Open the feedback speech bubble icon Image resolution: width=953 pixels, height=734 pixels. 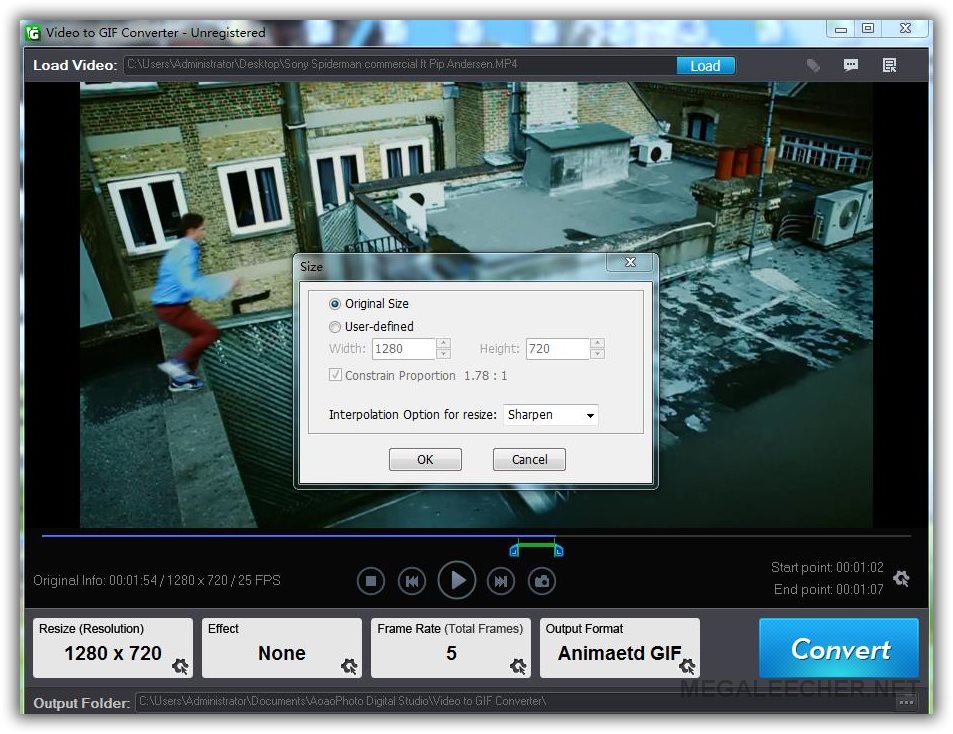tap(851, 65)
